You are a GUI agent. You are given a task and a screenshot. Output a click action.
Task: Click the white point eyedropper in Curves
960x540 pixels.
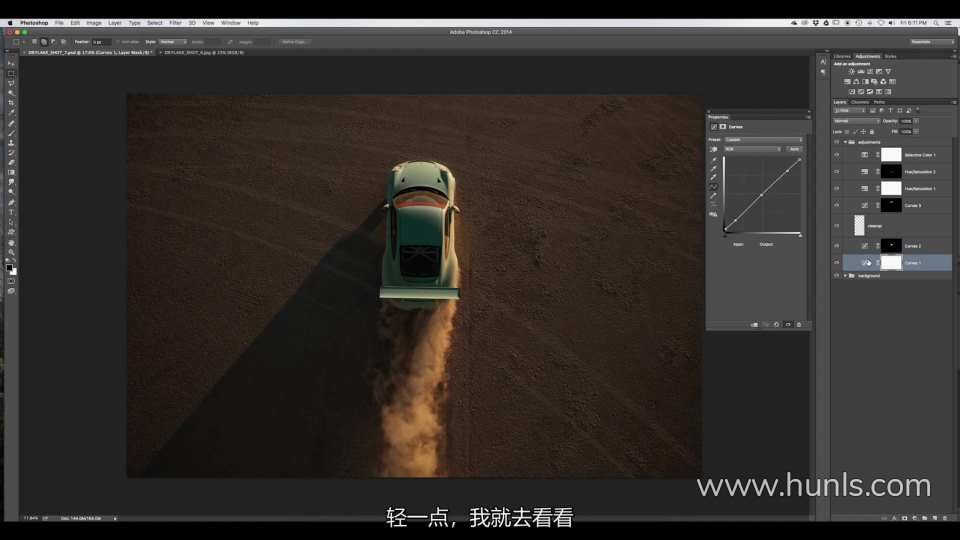[714, 178]
